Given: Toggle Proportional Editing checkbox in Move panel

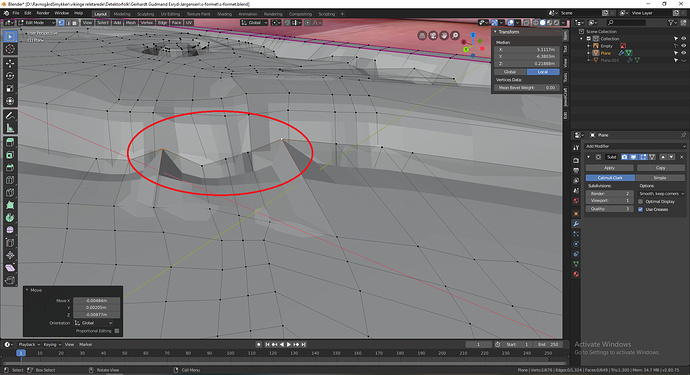Looking at the screenshot, I should point(117,331).
